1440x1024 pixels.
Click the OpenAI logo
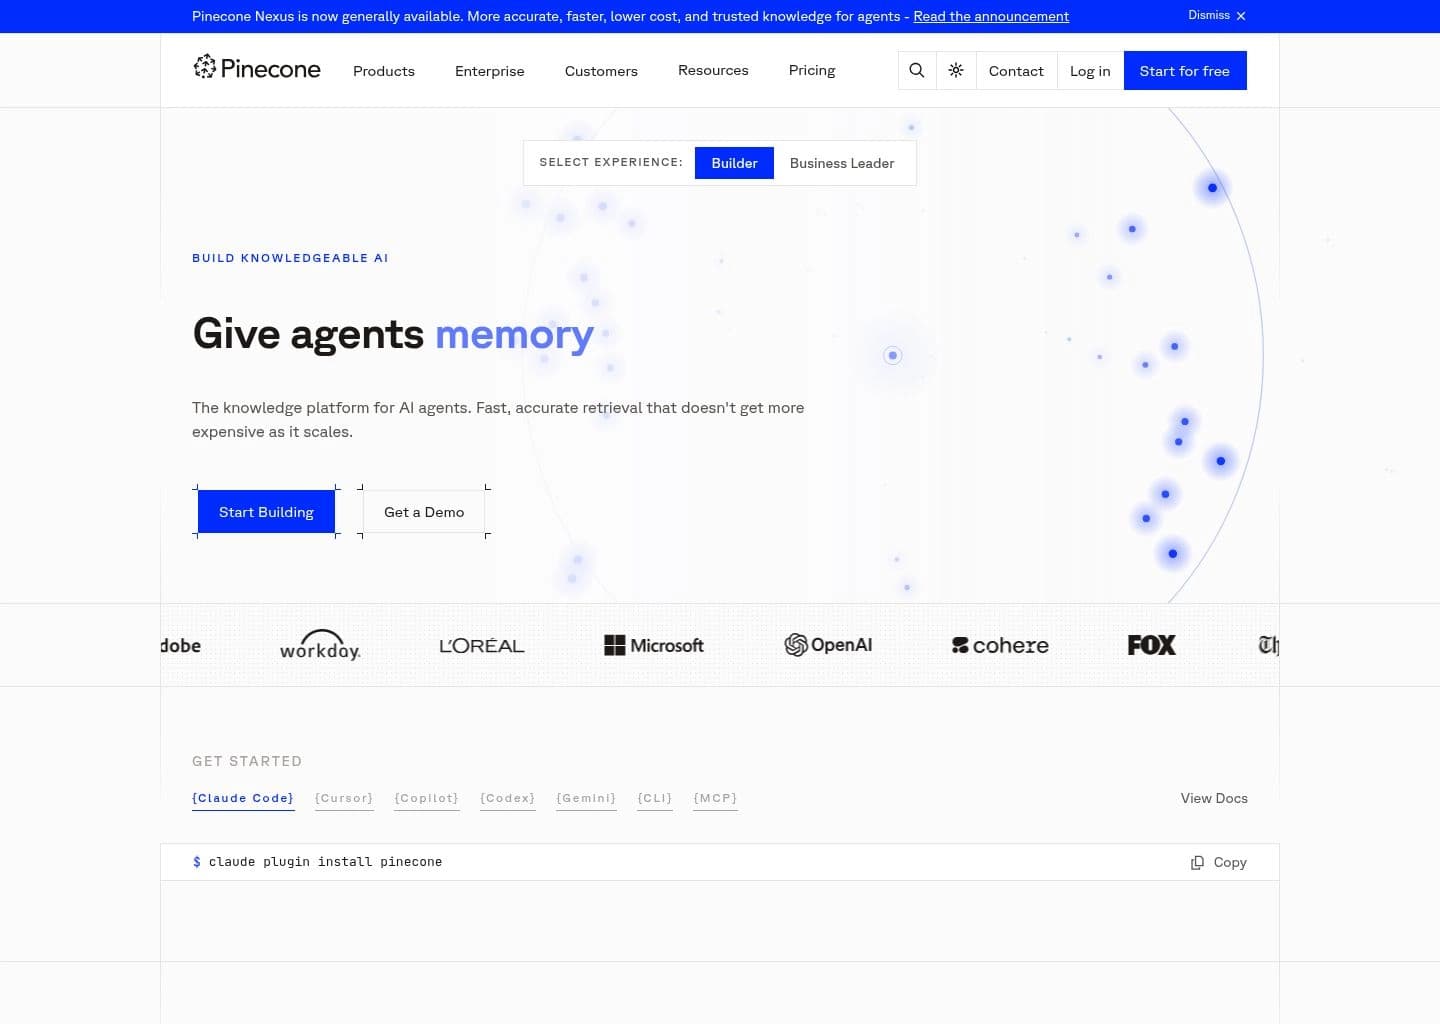tap(828, 645)
